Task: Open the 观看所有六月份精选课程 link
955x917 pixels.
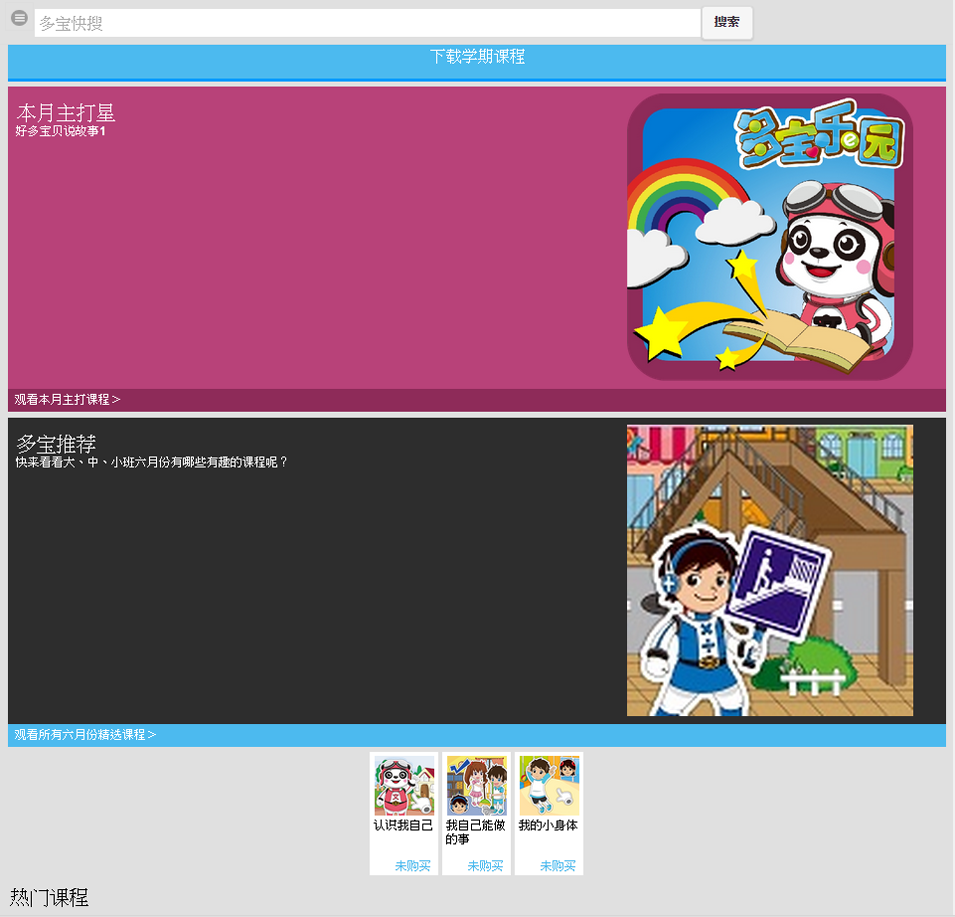Action: pos(85,735)
